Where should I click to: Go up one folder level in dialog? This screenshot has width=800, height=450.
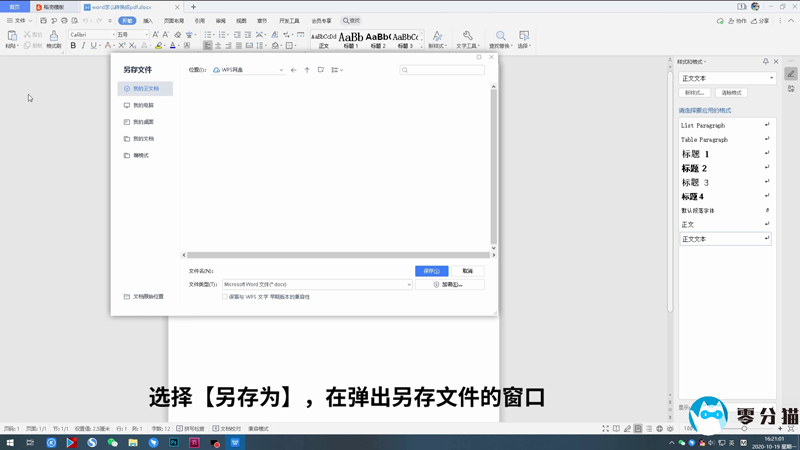pyautogui.click(x=307, y=70)
